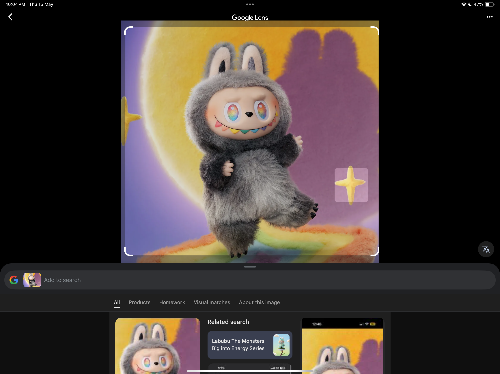This screenshot has width=500, height=374.
Task: Click the Google Lens title text
Action: click(250, 17)
